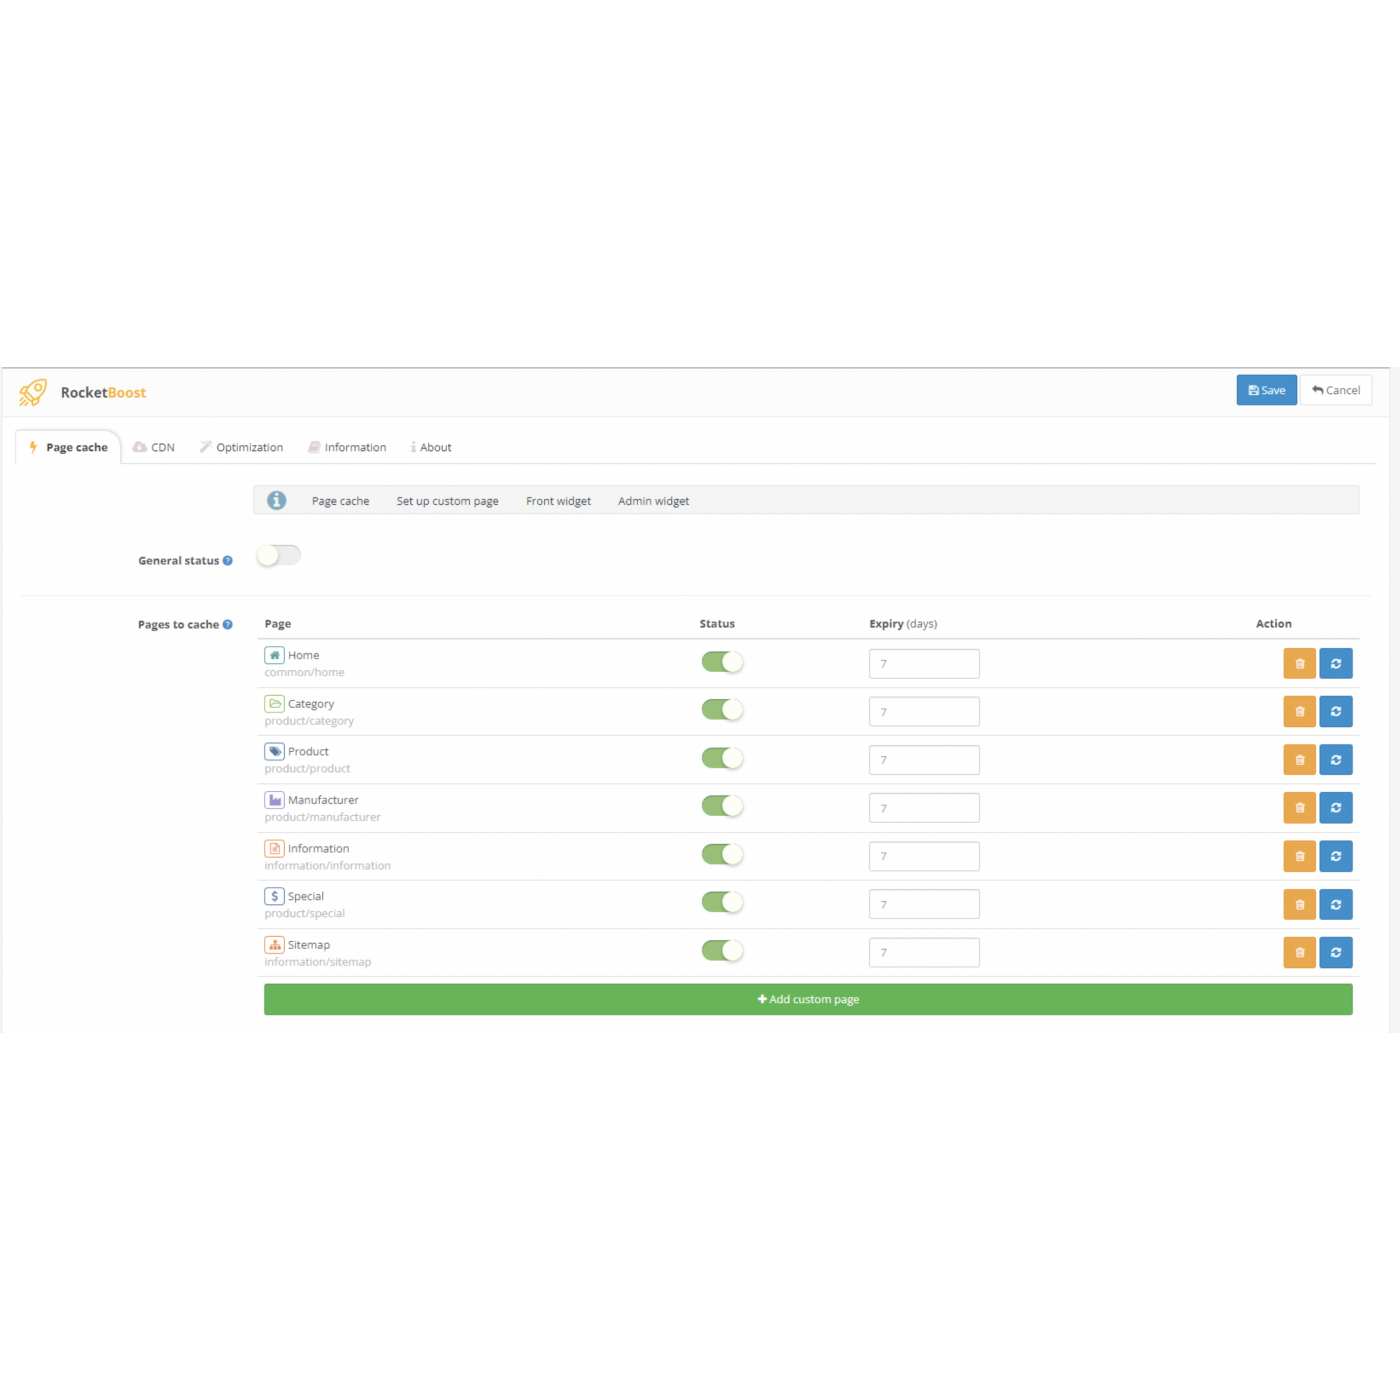The width and height of the screenshot is (1400, 1400).
Task: Refresh cache for the Sitemap page
Action: [1335, 952]
